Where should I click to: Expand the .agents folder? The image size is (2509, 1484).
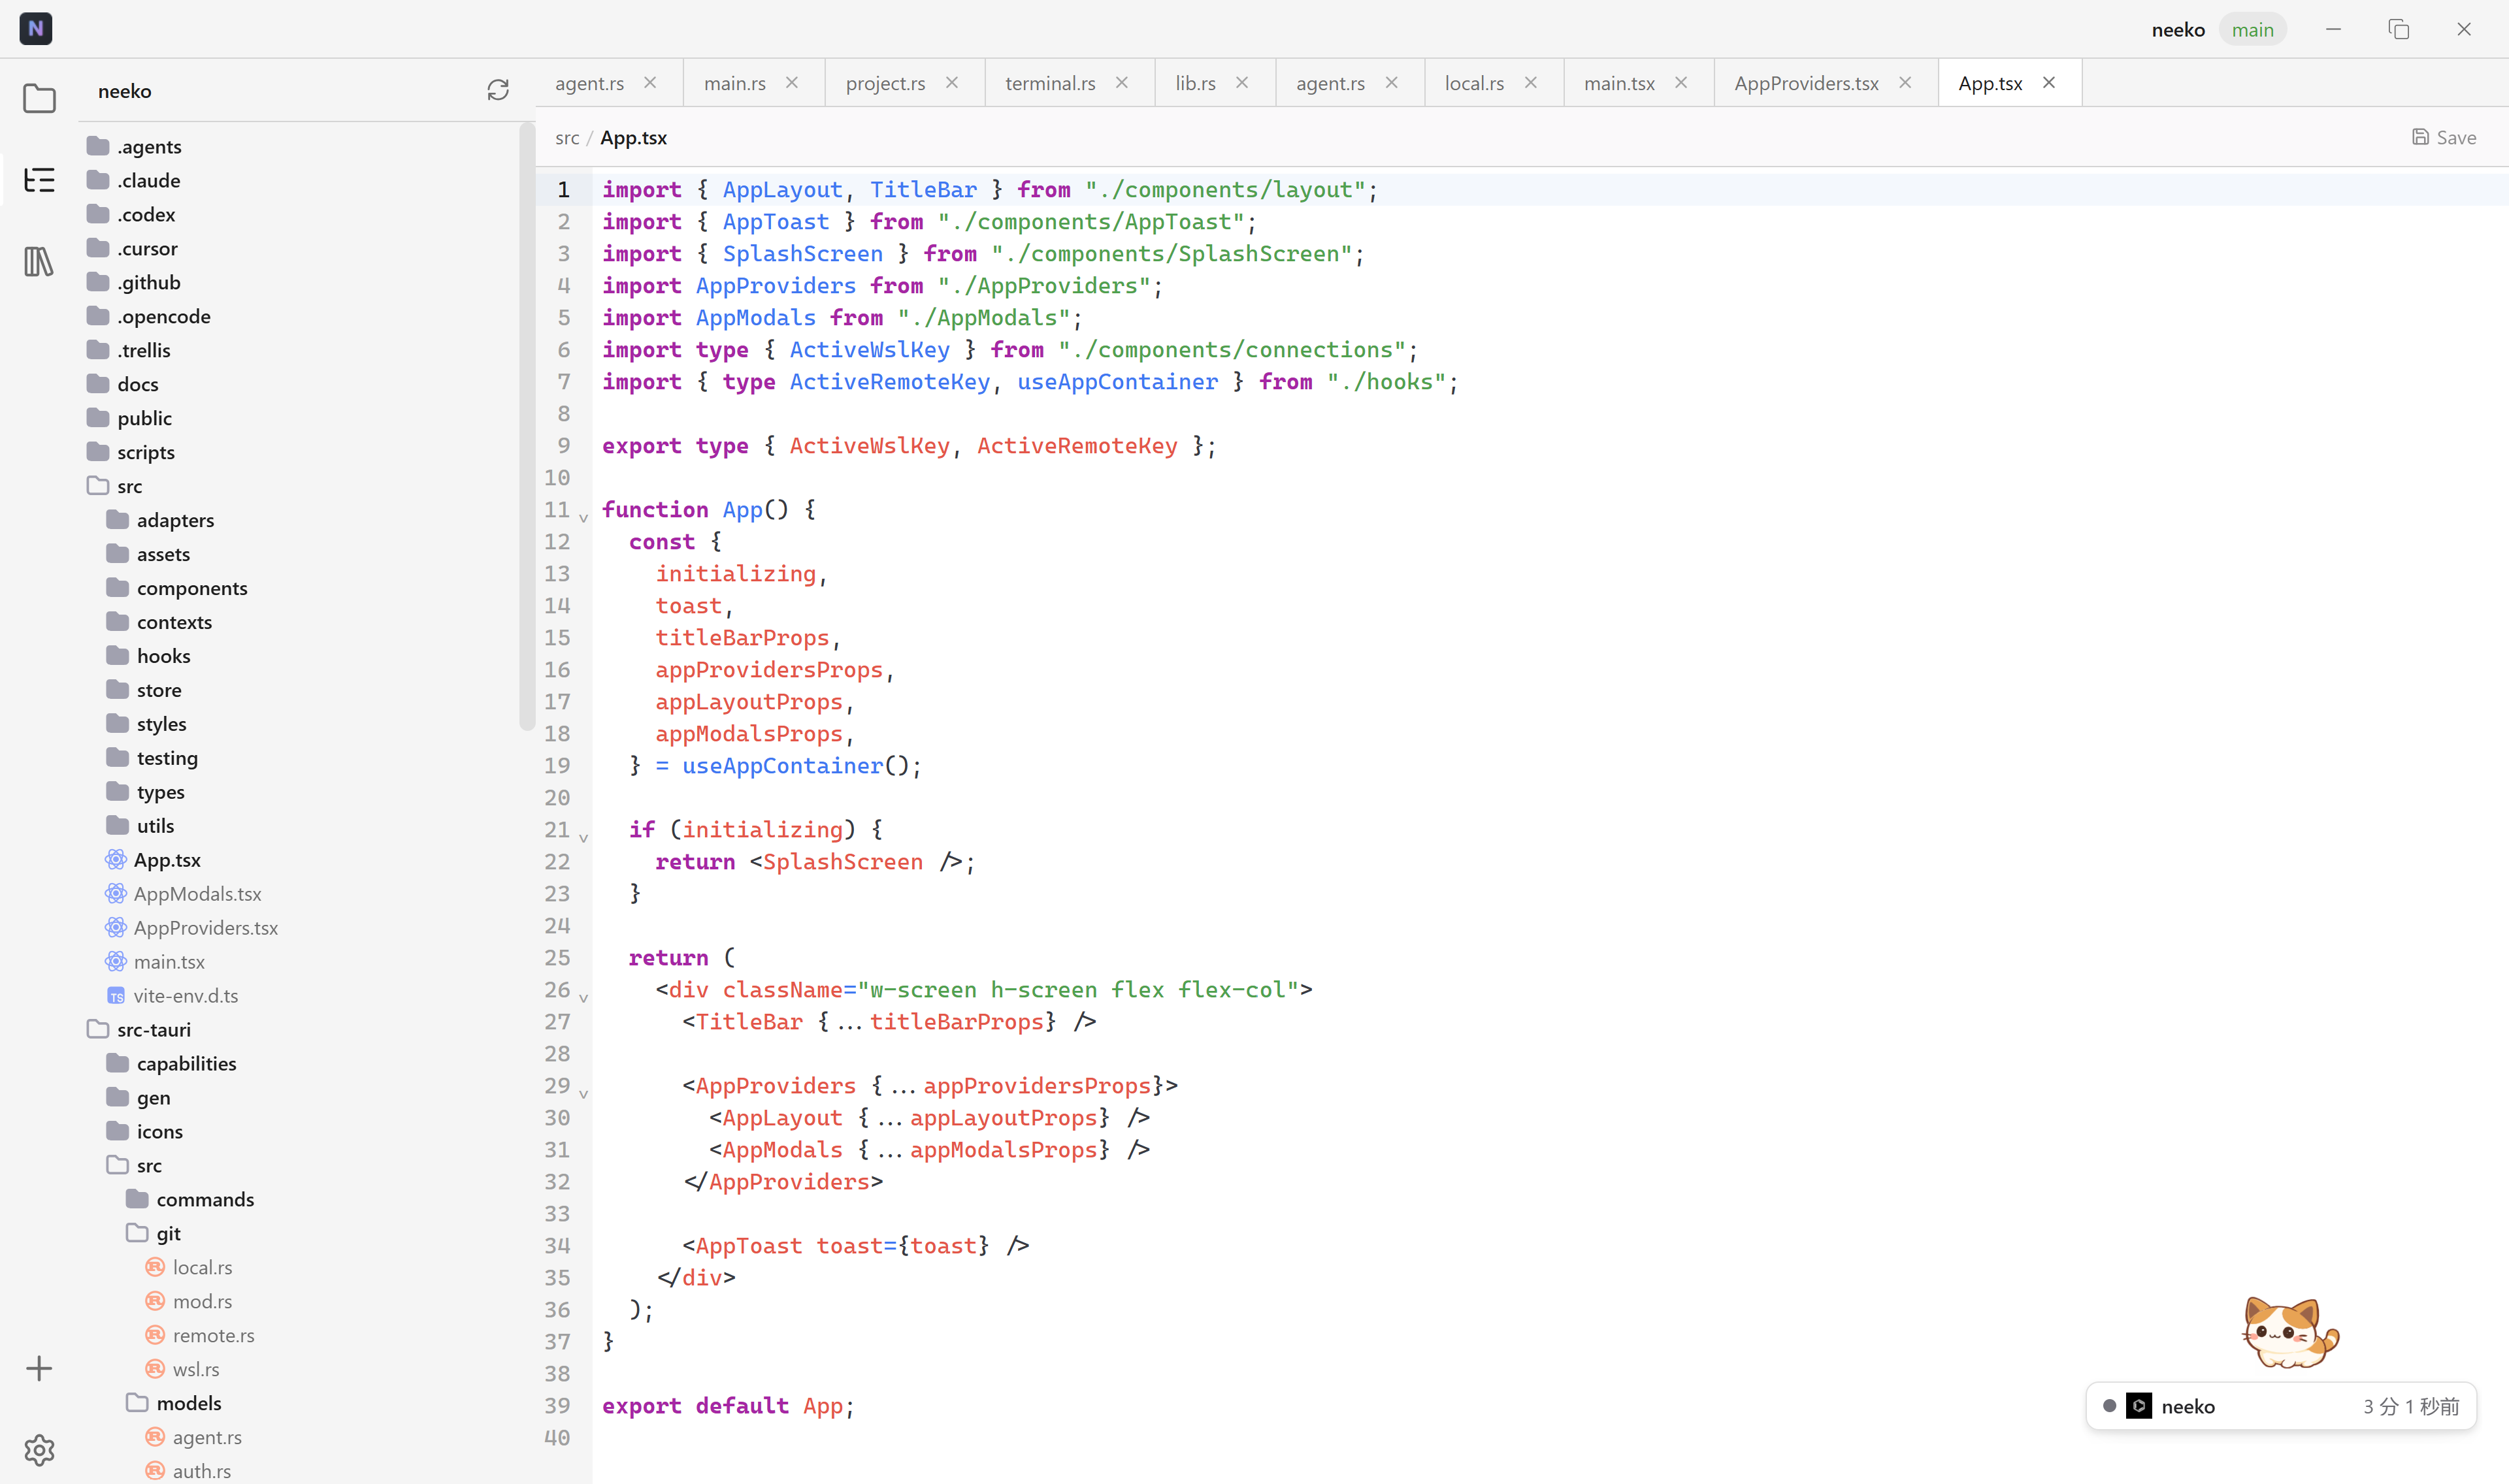134,146
